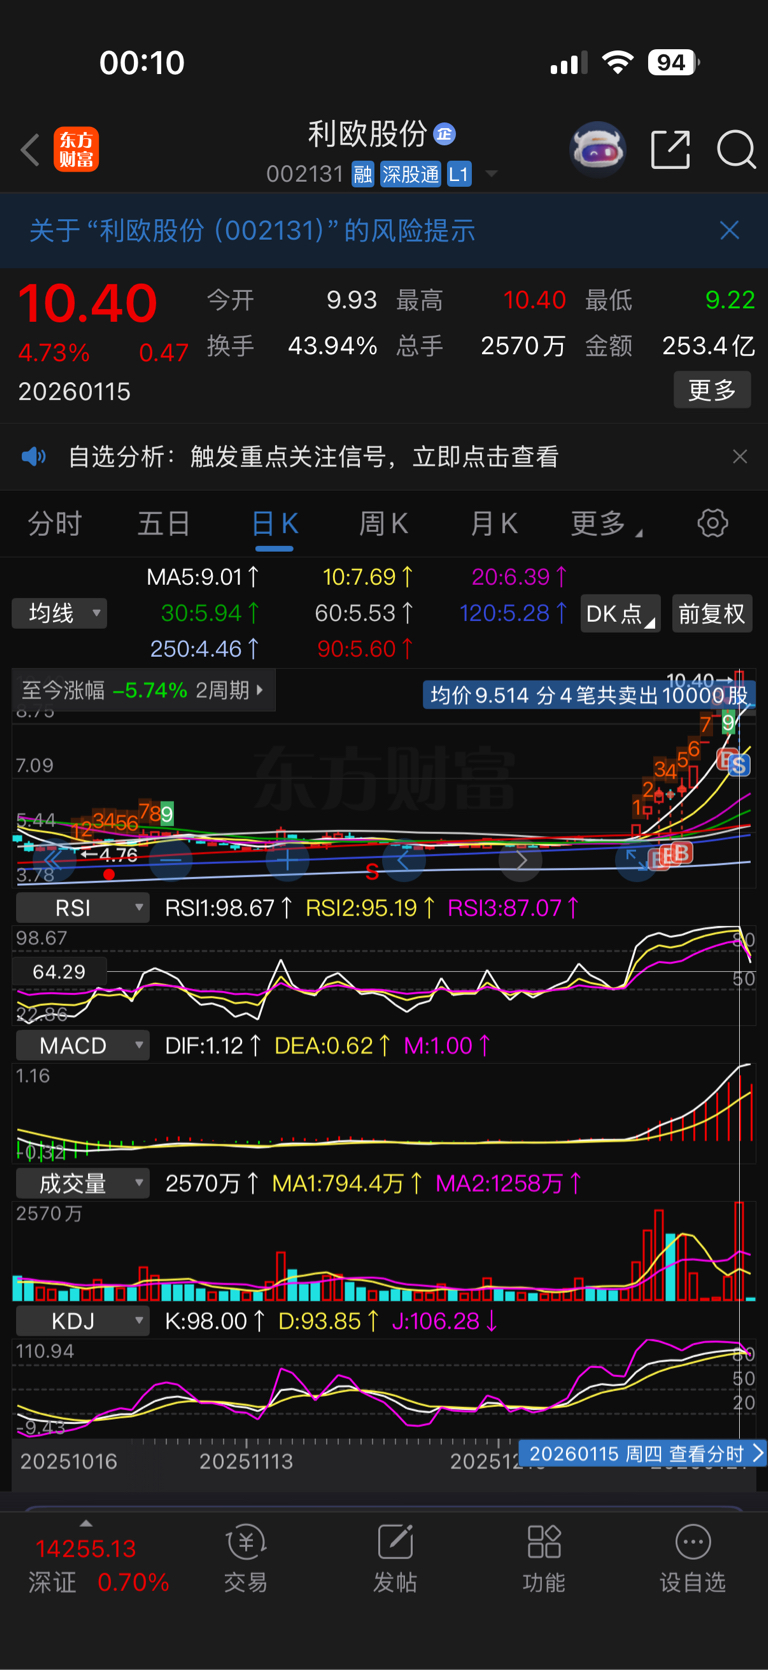Switch to the 五日 tab
Screen dimensions: 768x1670
point(164,523)
